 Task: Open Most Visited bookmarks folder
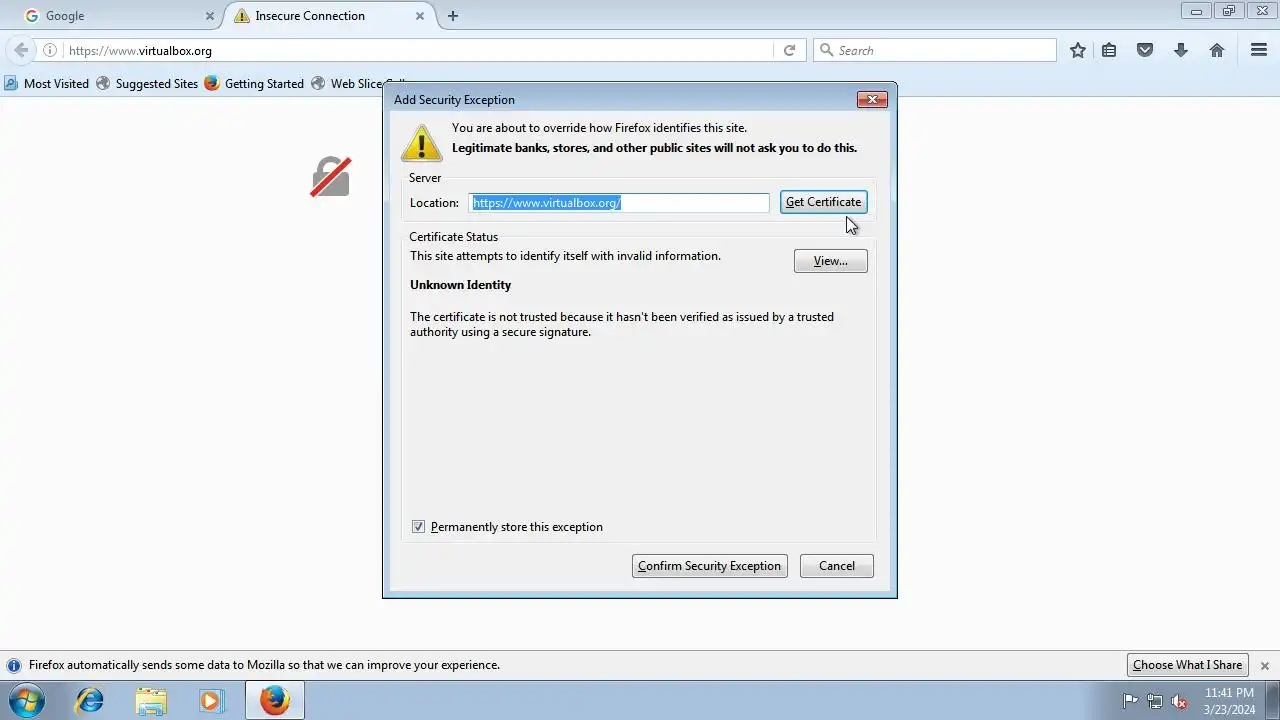pyautogui.click(x=47, y=84)
